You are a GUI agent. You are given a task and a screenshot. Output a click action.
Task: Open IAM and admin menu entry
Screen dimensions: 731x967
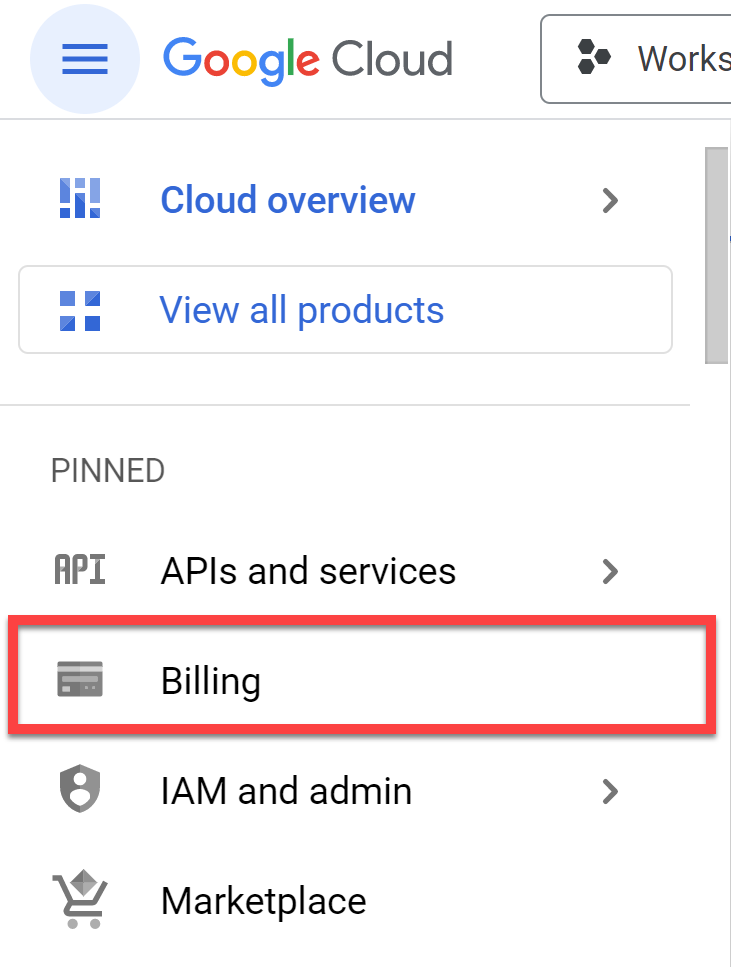coord(286,791)
